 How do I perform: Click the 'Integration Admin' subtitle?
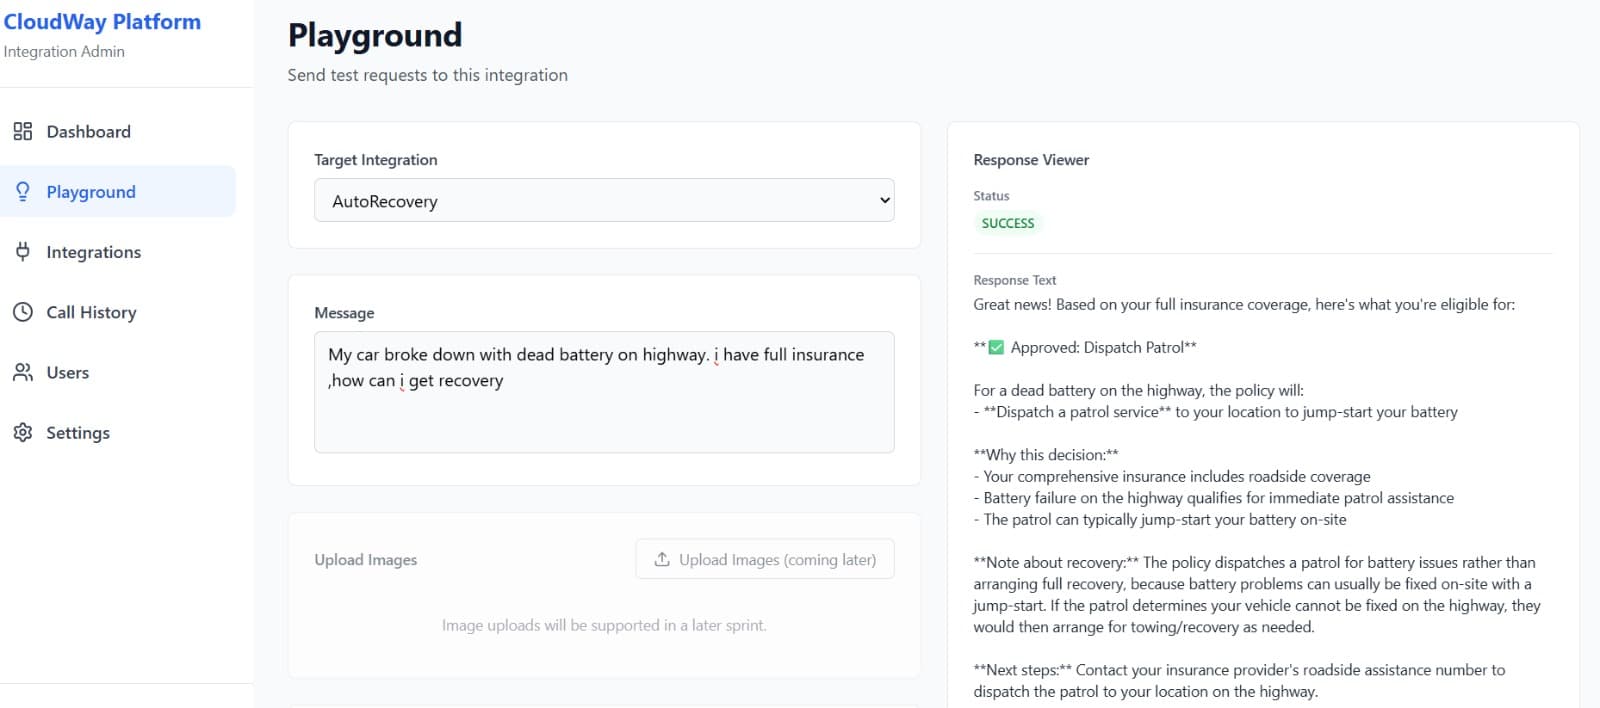click(64, 51)
